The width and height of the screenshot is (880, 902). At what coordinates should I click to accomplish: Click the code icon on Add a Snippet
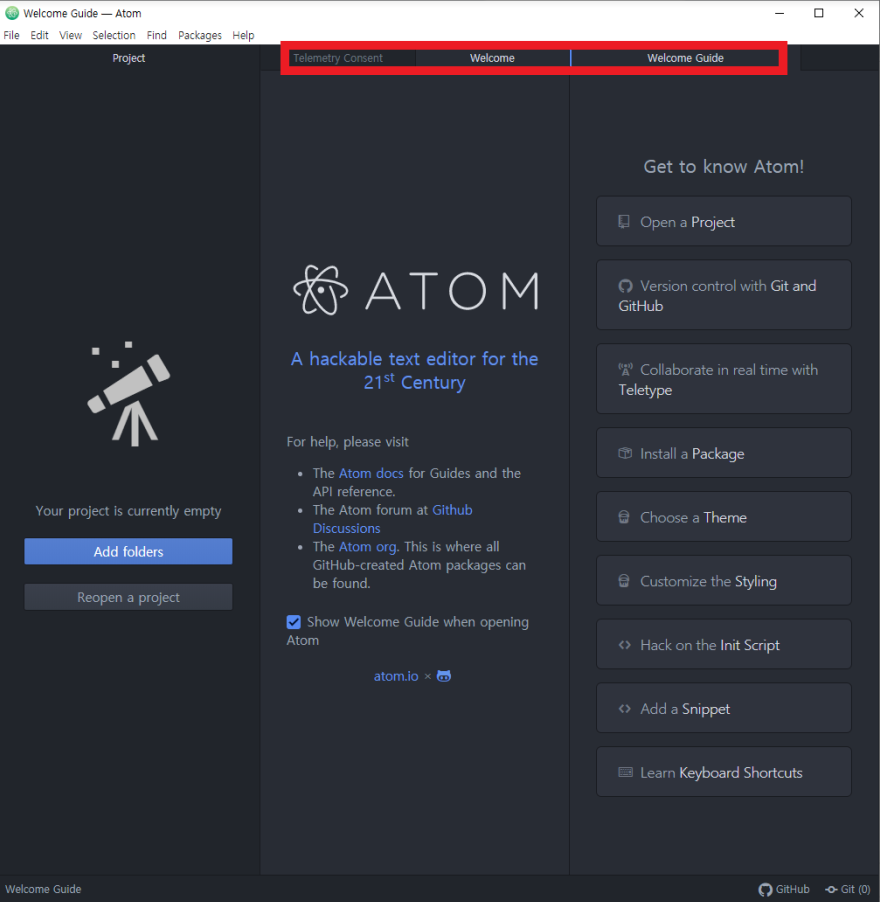pyautogui.click(x=625, y=709)
